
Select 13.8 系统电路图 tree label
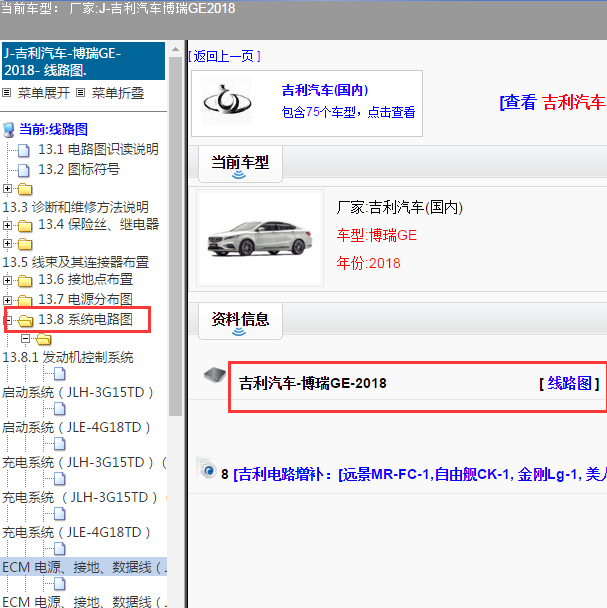coord(85,320)
